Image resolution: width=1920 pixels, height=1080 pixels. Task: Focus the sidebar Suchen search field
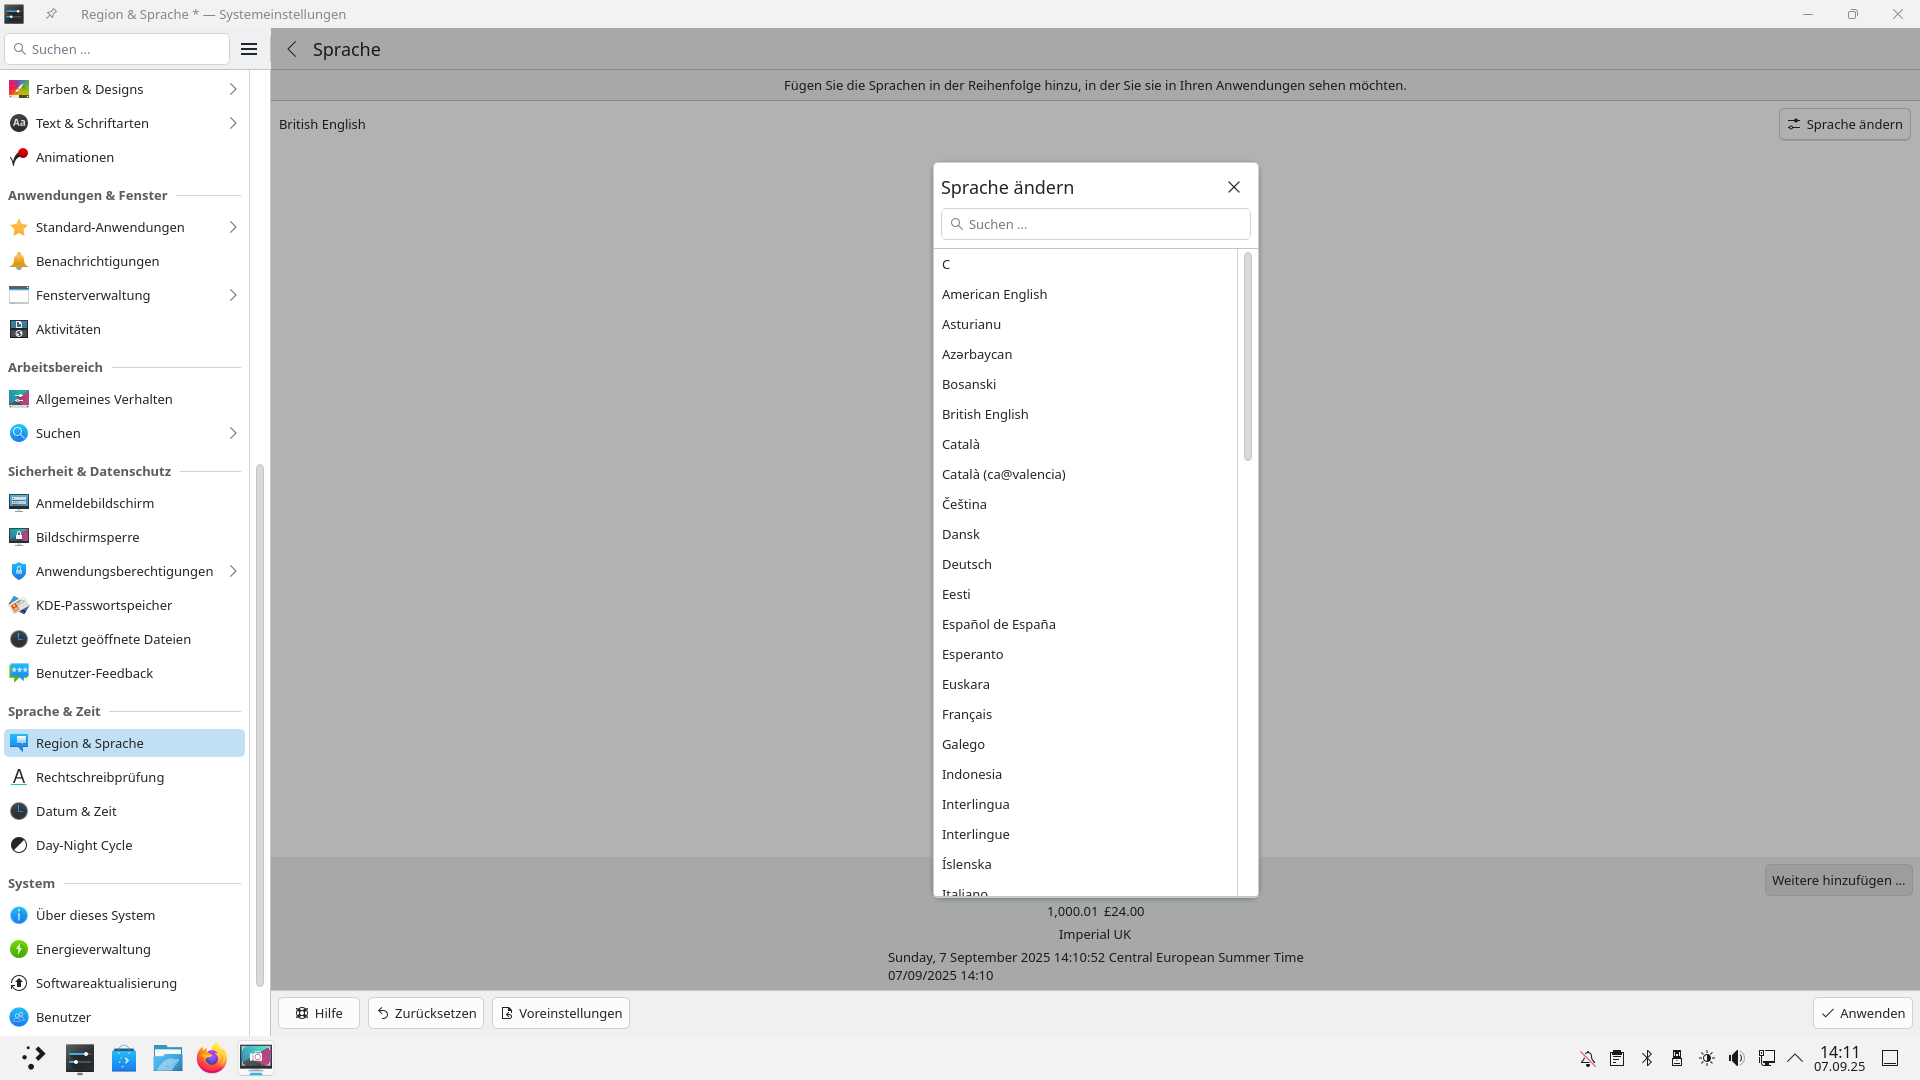point(117,49)
